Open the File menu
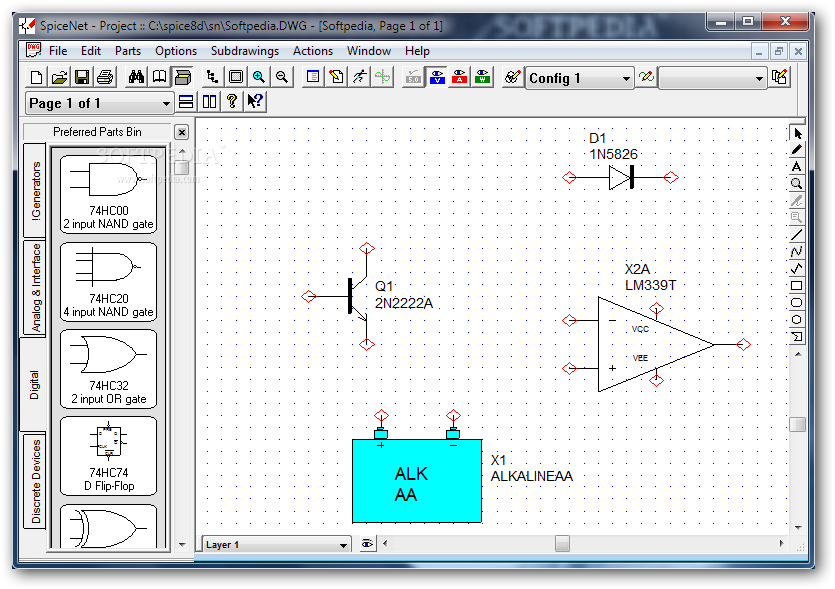 pyautogui.click(x=58, y=51)
